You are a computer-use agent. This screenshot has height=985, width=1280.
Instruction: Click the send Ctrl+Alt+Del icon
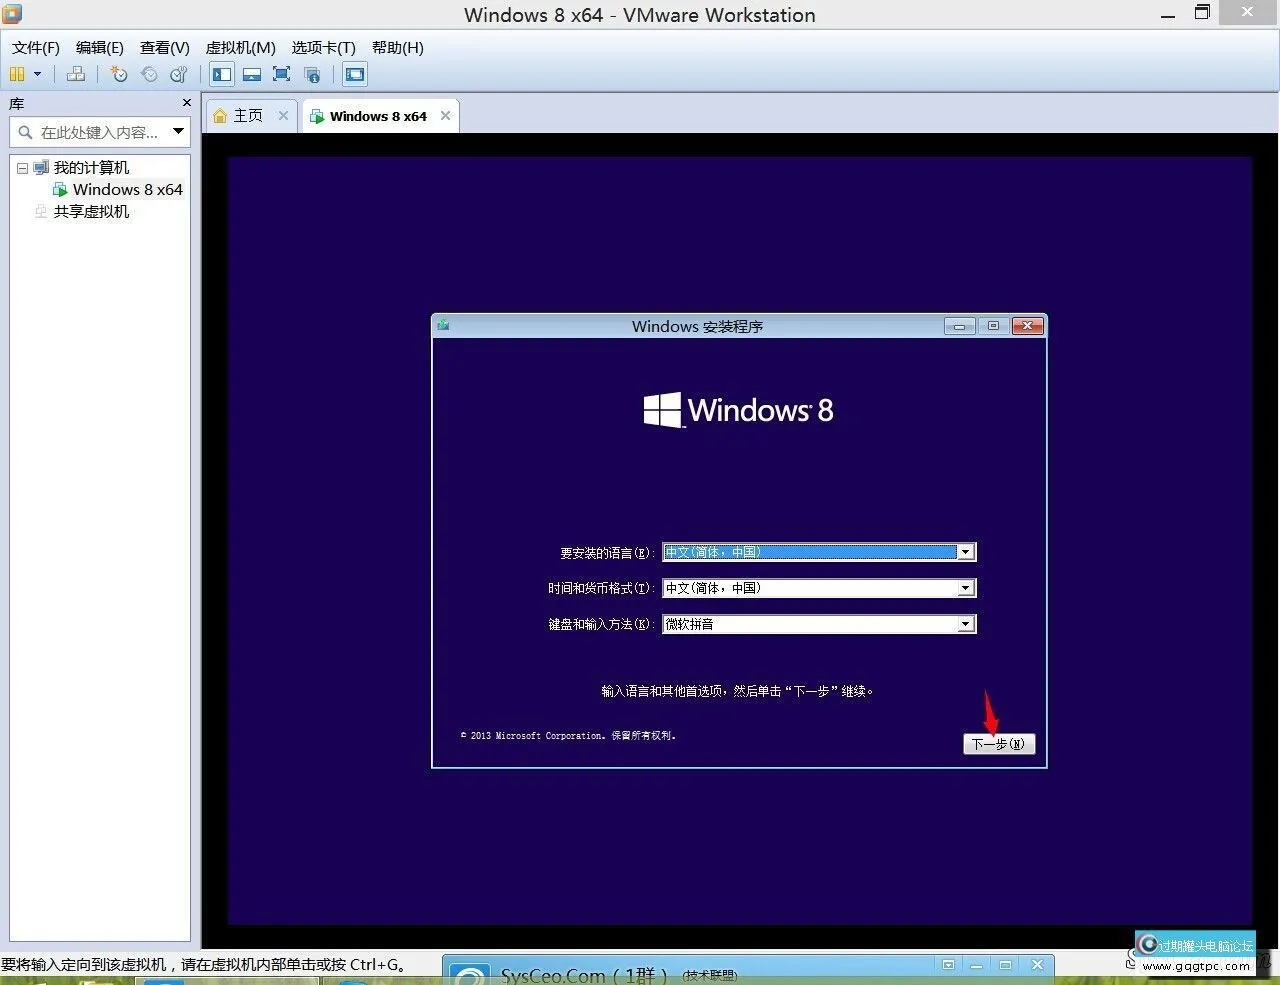click(76, 74)
